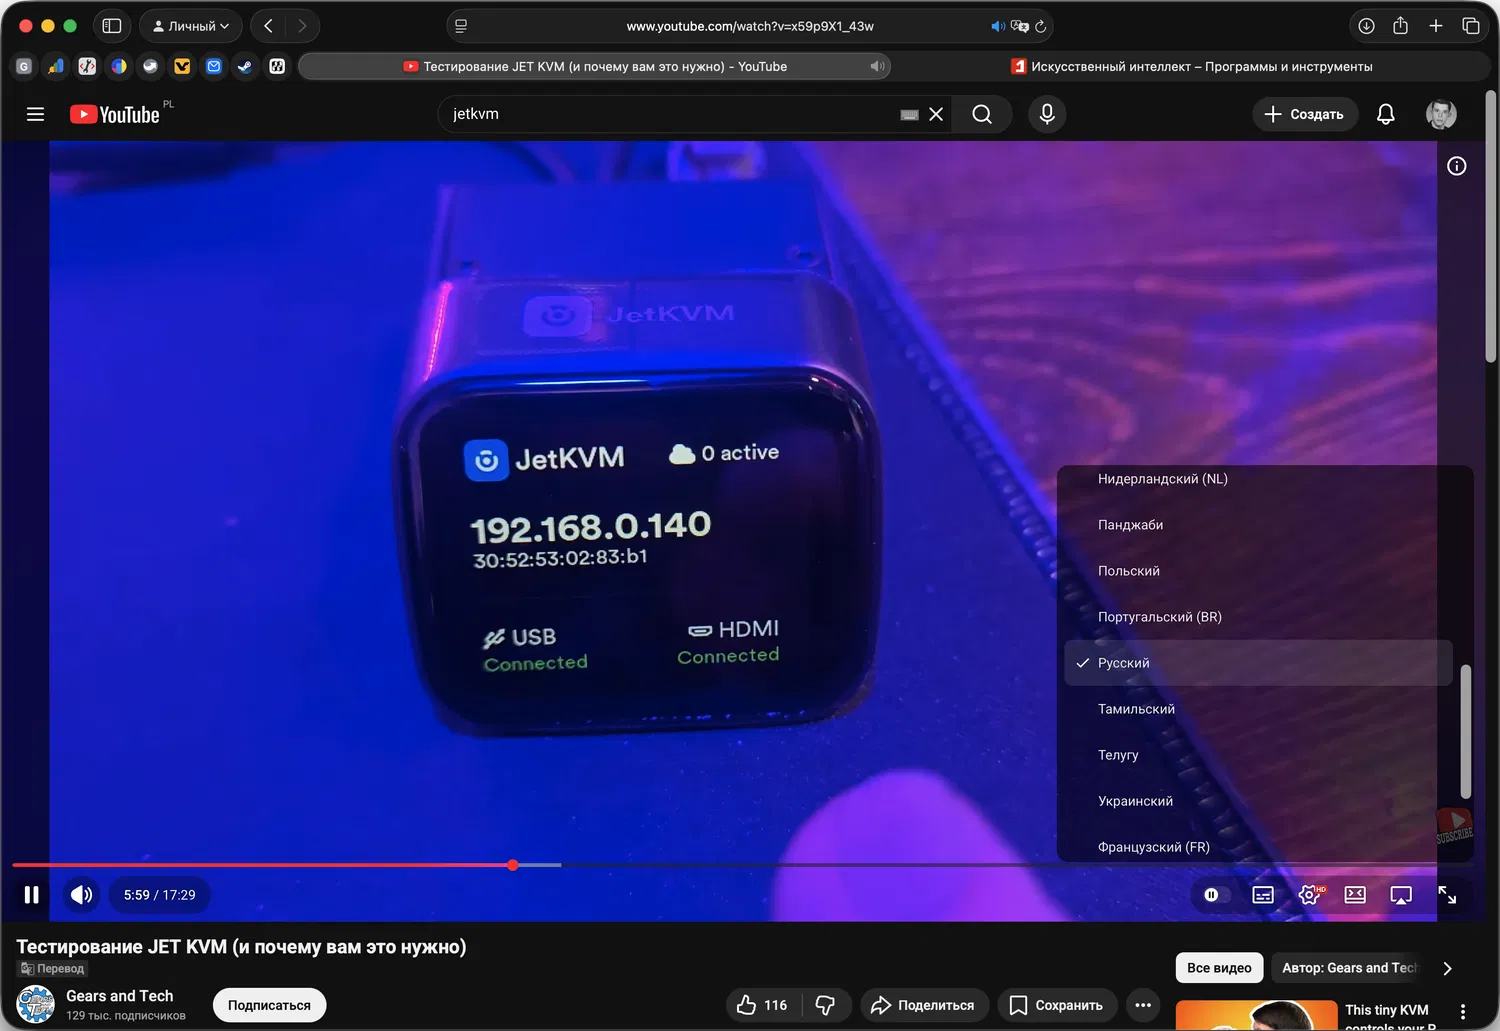
Task: Open Gears and Tech channel name link
Action: click(x=119, y=996)
